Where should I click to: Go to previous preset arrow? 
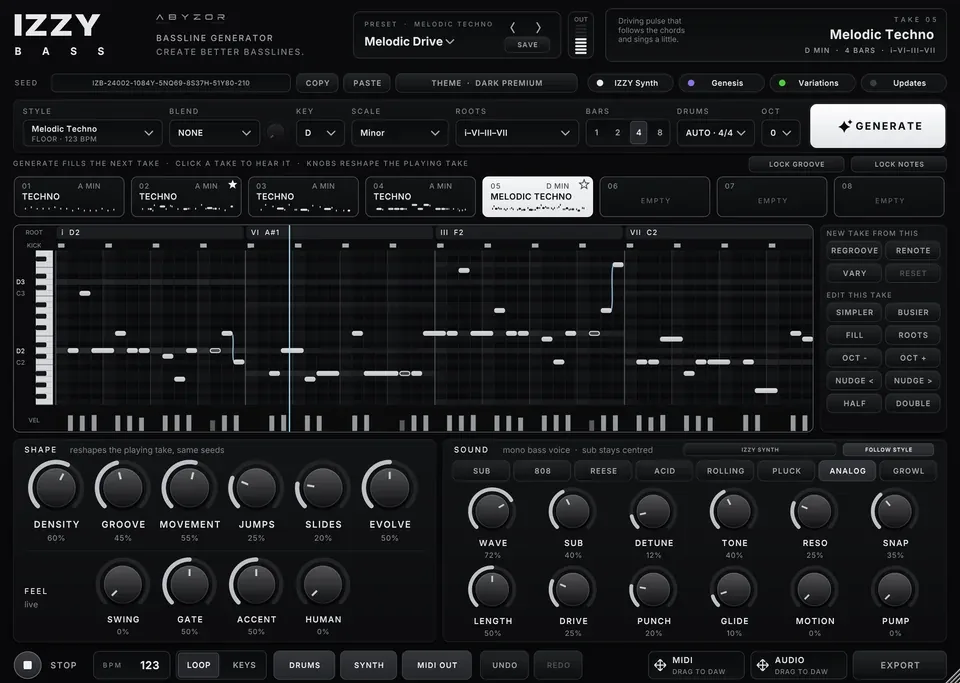pyautogui.click(x=513, y=28)
